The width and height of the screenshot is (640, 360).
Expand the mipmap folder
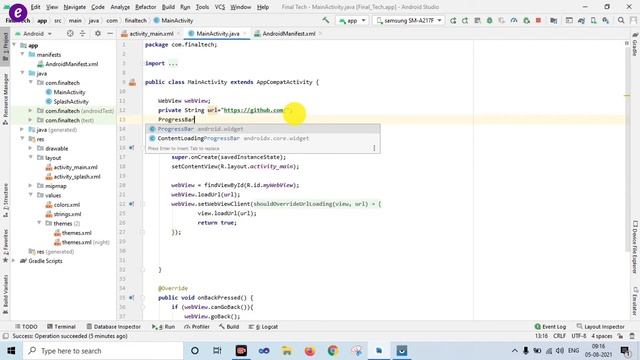(31, 186)
